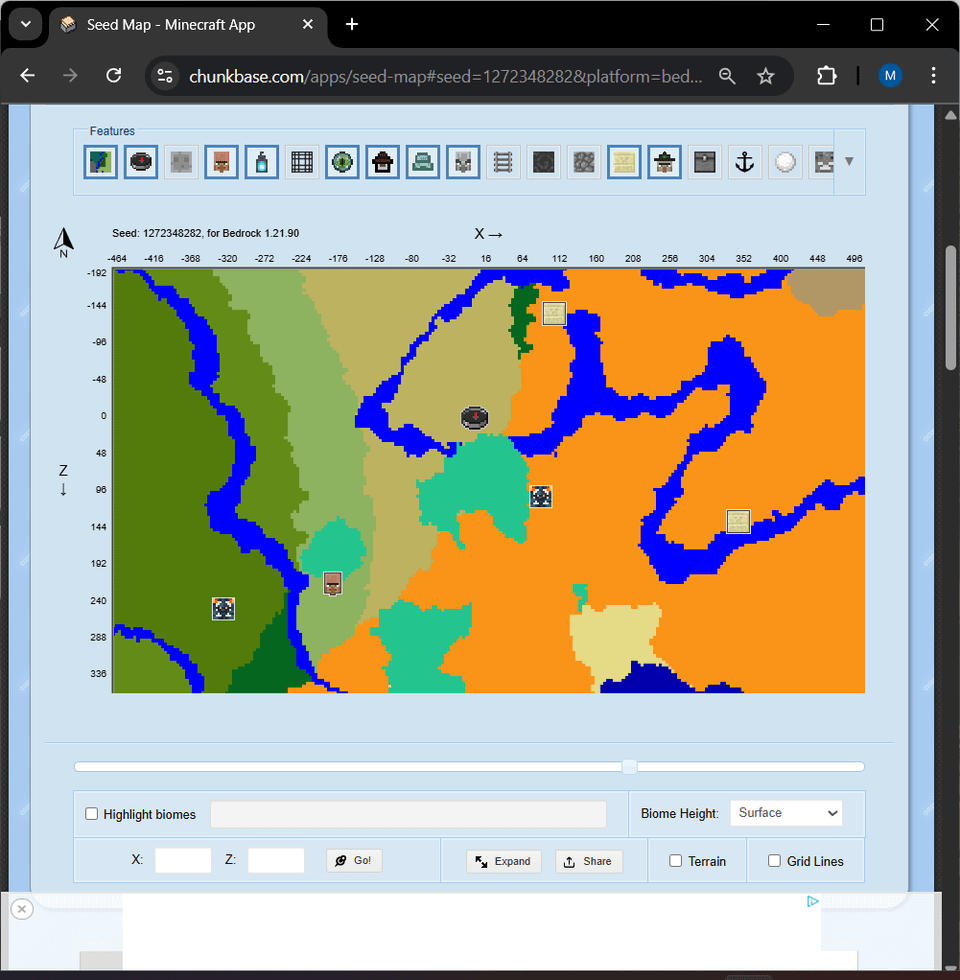960x980 pixels.
Task: Toggle the village feature icon in toolbar
Action: tap(221, 162)
